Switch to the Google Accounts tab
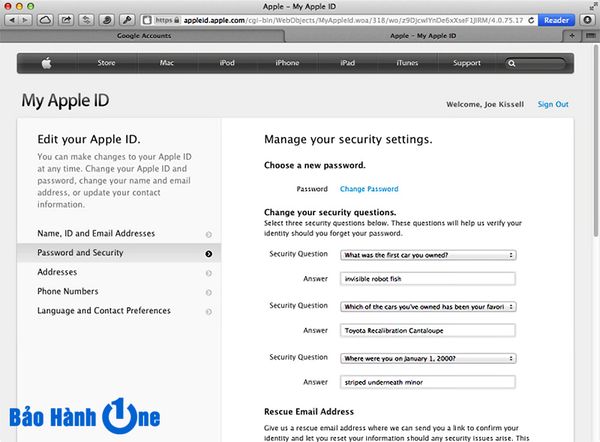This screenshot has height=442, width=600. point(150,35)
